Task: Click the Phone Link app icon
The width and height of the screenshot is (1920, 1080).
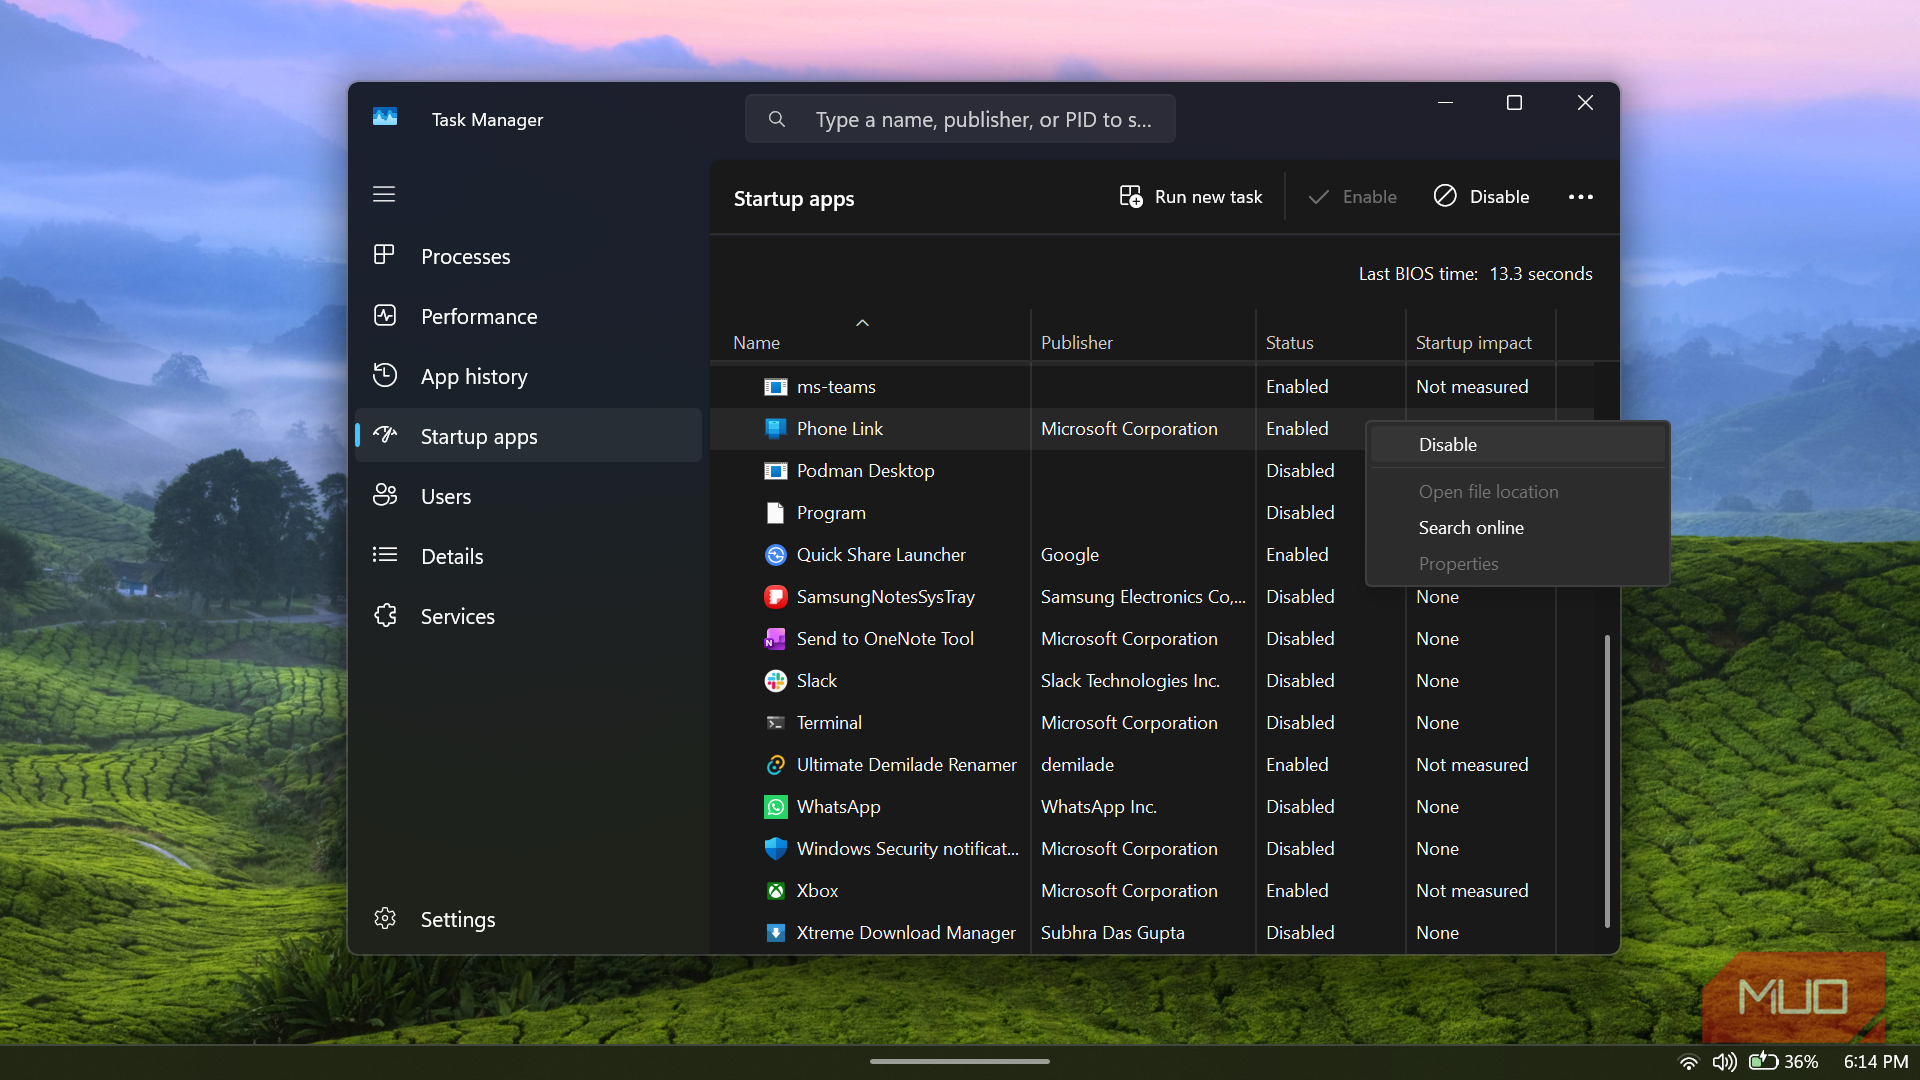Action: [x=775, y=429]
